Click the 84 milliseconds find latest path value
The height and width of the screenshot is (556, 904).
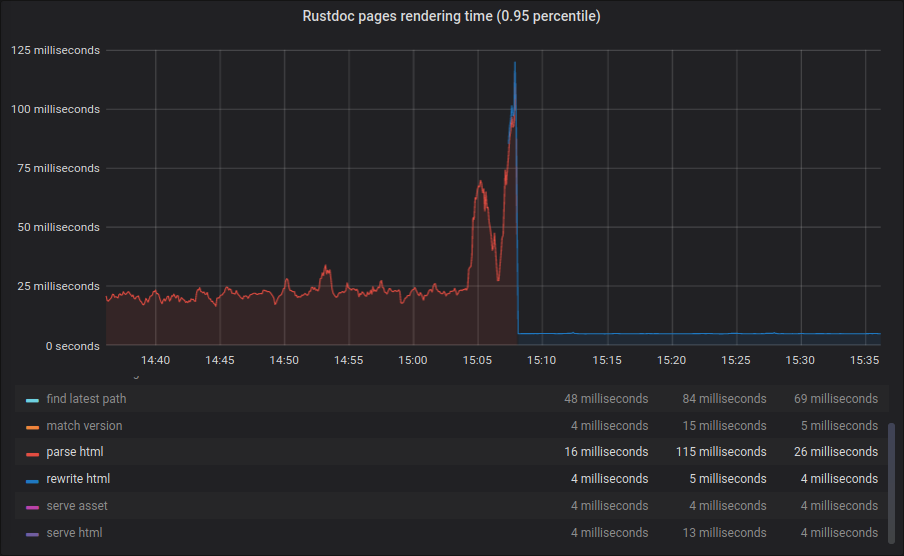pyautogui.click(x=724, y=399)
